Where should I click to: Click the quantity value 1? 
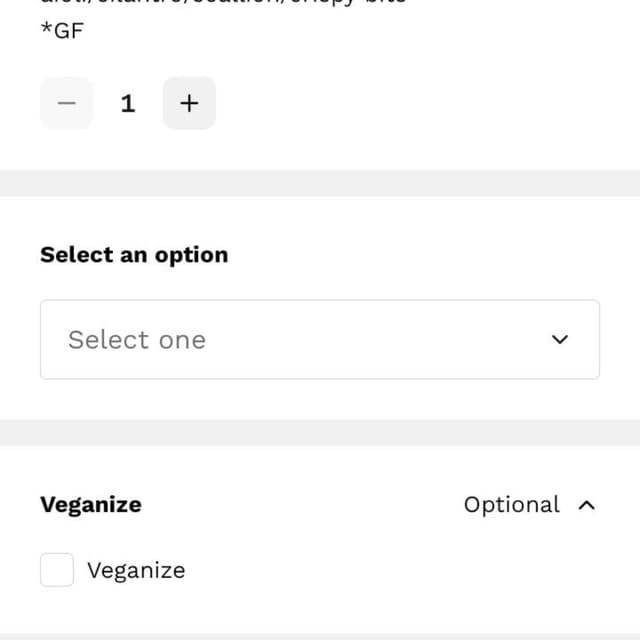tap(128, 103)
